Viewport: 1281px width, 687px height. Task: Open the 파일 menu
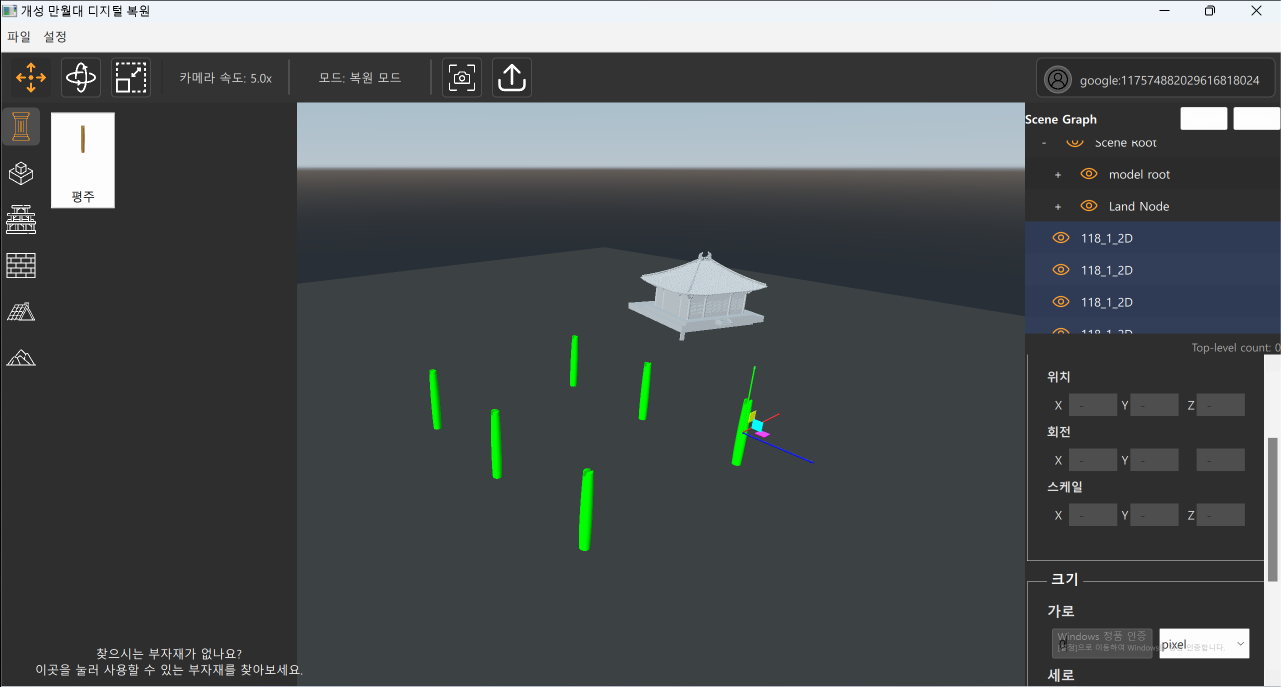click(x=19, y=37)
